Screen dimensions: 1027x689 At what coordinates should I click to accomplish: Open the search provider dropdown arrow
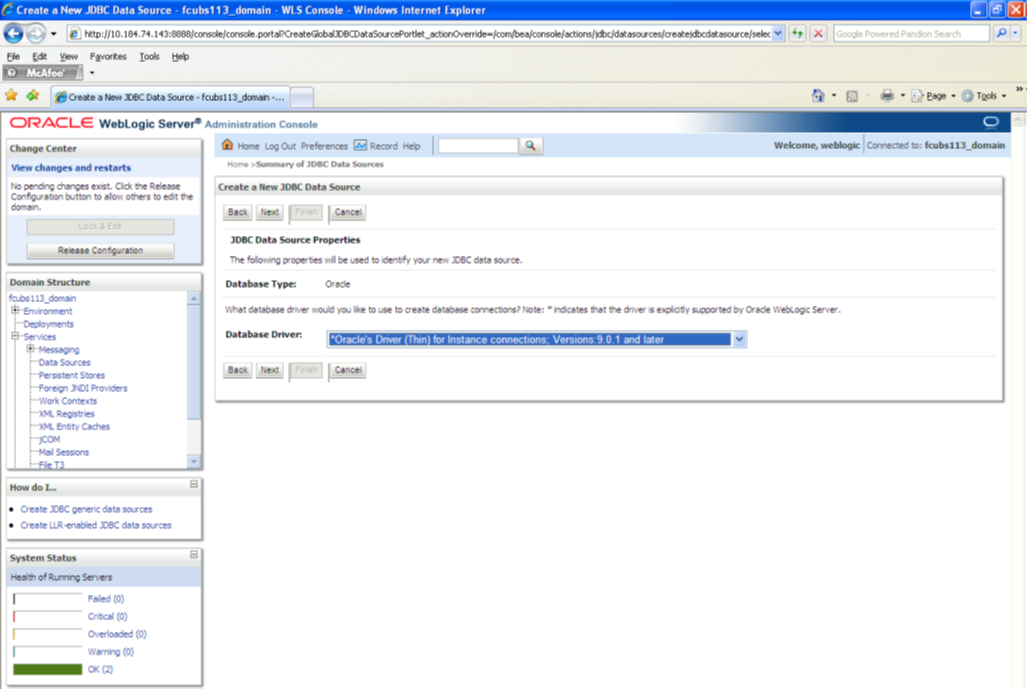click(x=1015, y=33)
